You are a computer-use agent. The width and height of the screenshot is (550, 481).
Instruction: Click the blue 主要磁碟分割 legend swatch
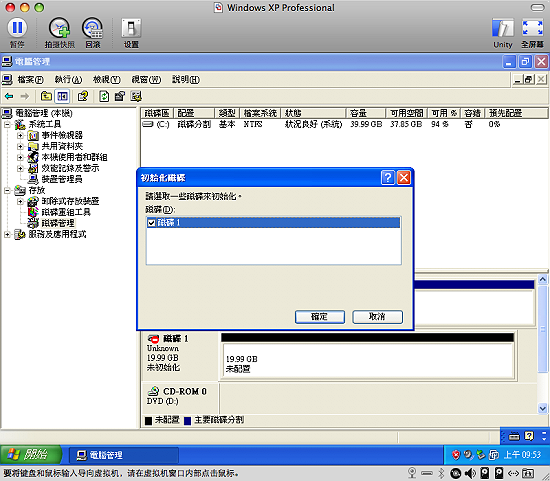[x=188, y=420]
